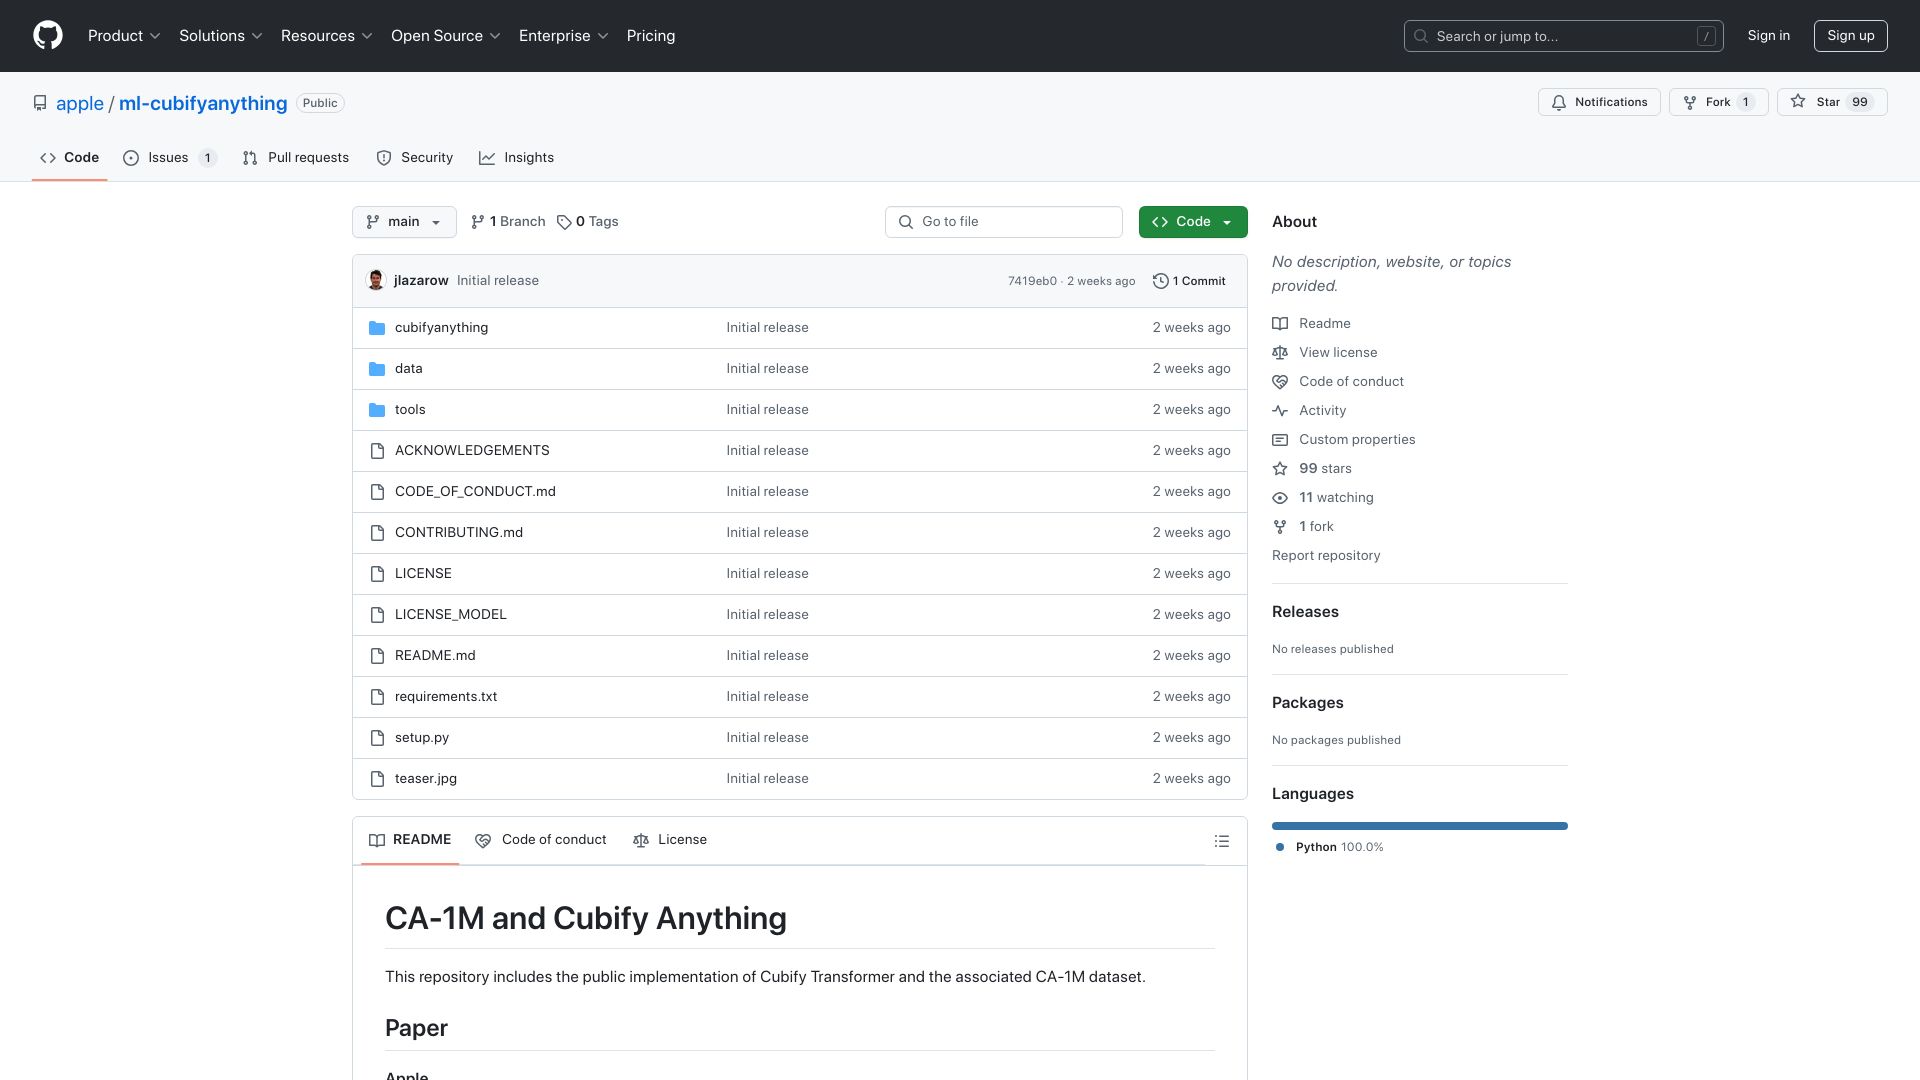Screen dimensions: 1920x1080
Task: Open the Pull requests tab
Action: coord(296,158)
